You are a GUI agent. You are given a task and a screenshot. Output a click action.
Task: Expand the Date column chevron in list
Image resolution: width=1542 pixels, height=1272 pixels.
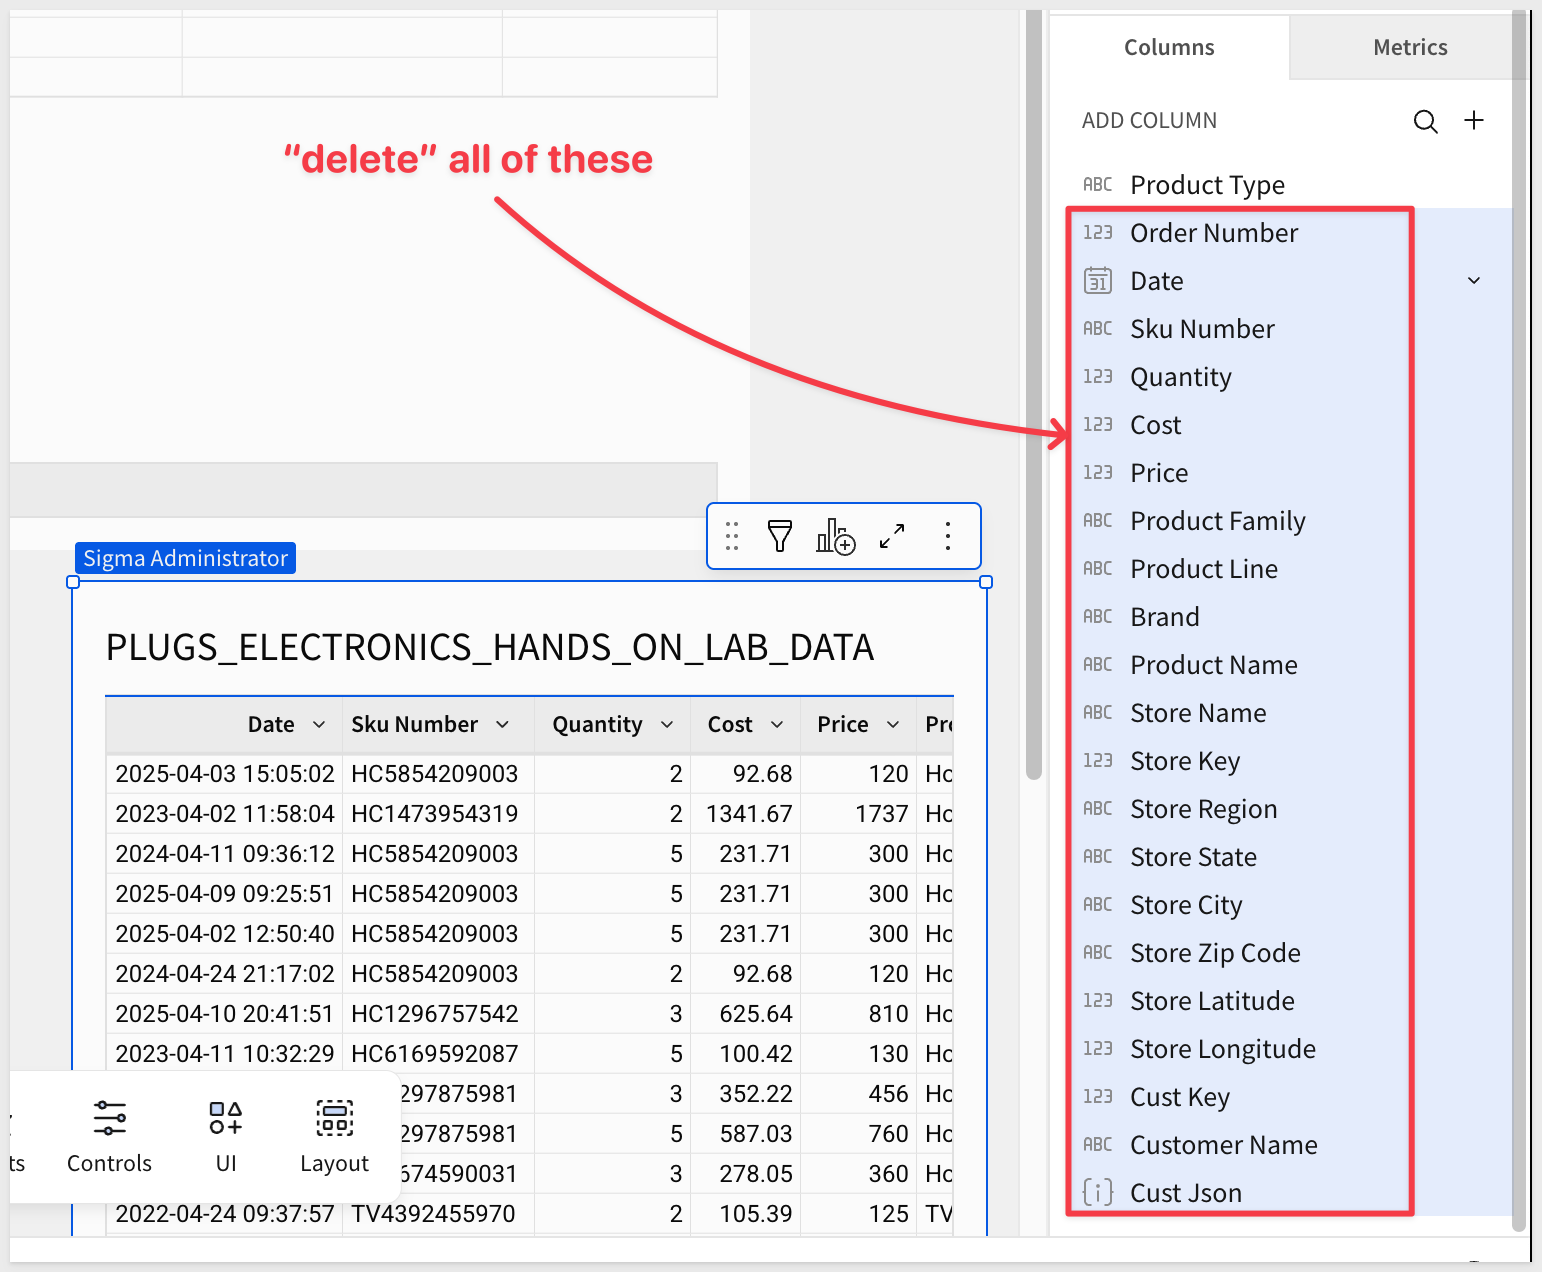click(x=1473, y=281)
